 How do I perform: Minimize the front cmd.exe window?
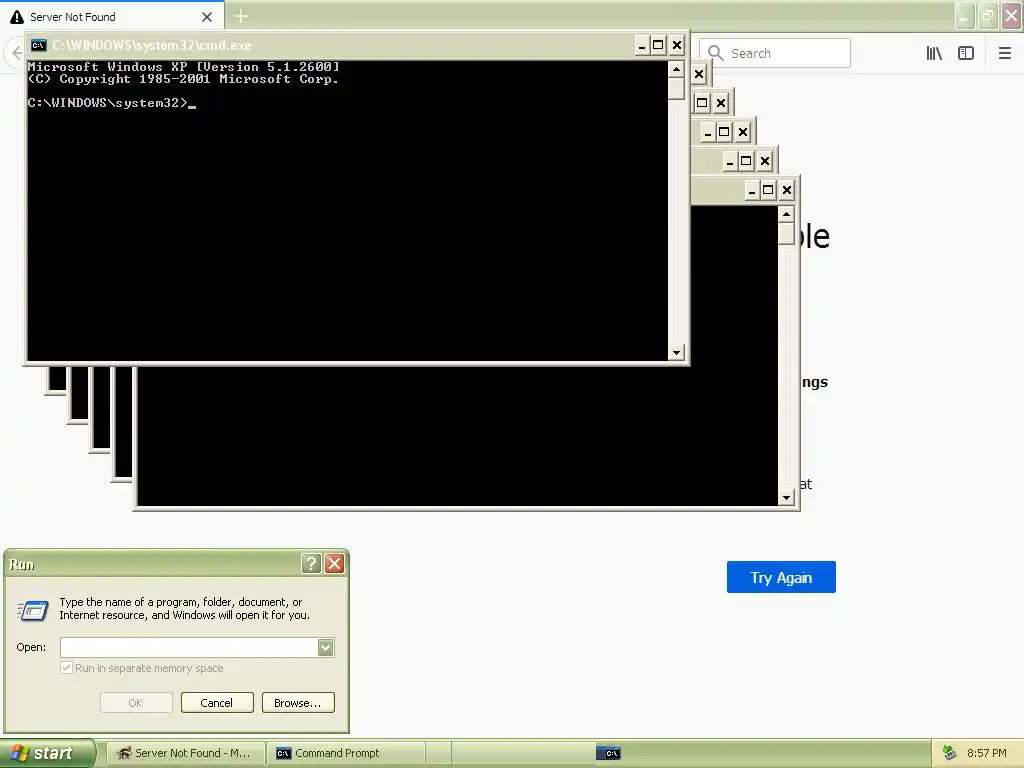tap(641, 45)
